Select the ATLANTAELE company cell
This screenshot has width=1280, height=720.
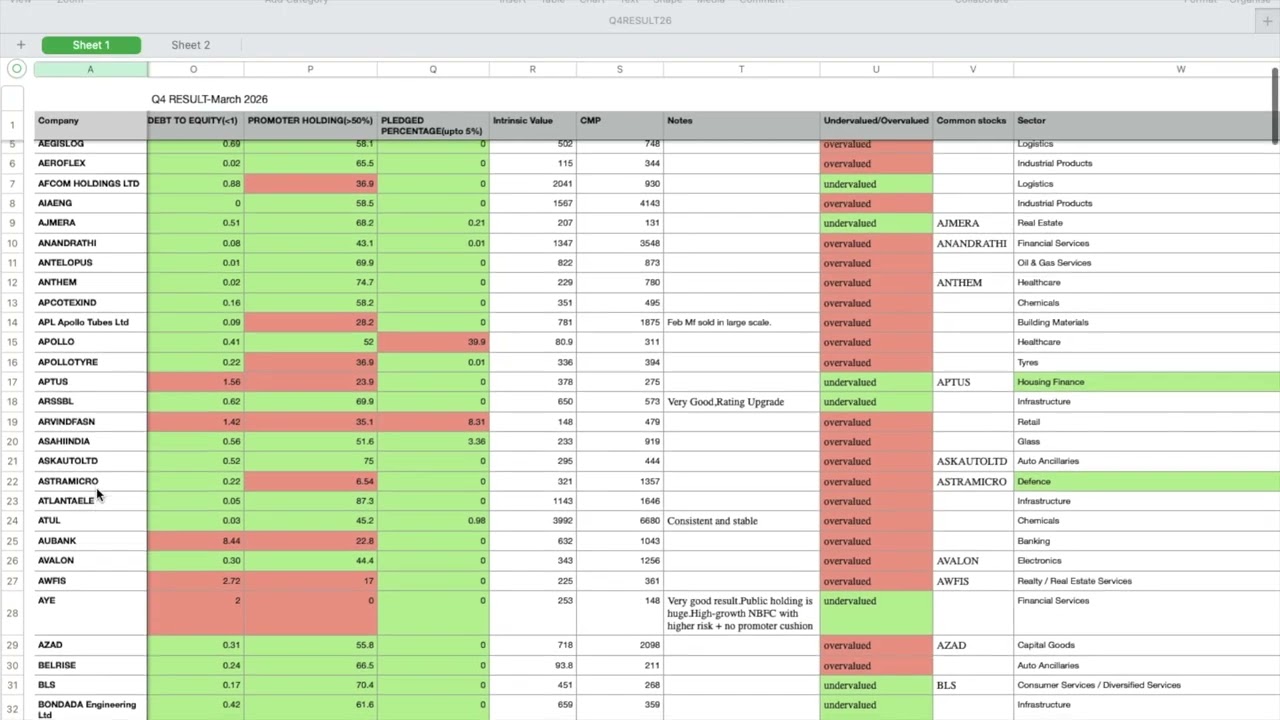(x=90, y=501)
